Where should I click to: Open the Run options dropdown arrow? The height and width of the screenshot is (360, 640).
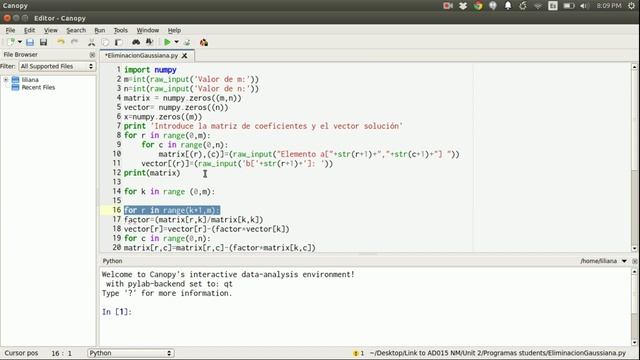(x=176, y=42)
